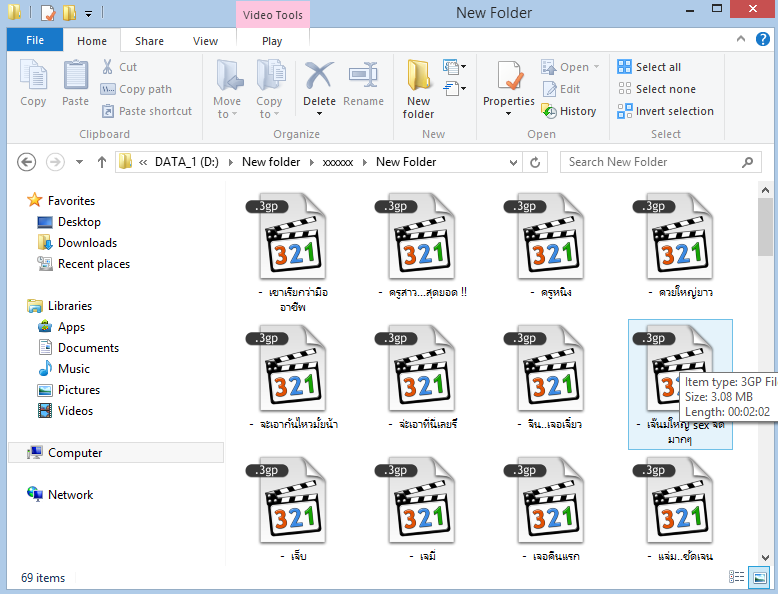Open the address bar history dropdown

click(x=514, y=162)
